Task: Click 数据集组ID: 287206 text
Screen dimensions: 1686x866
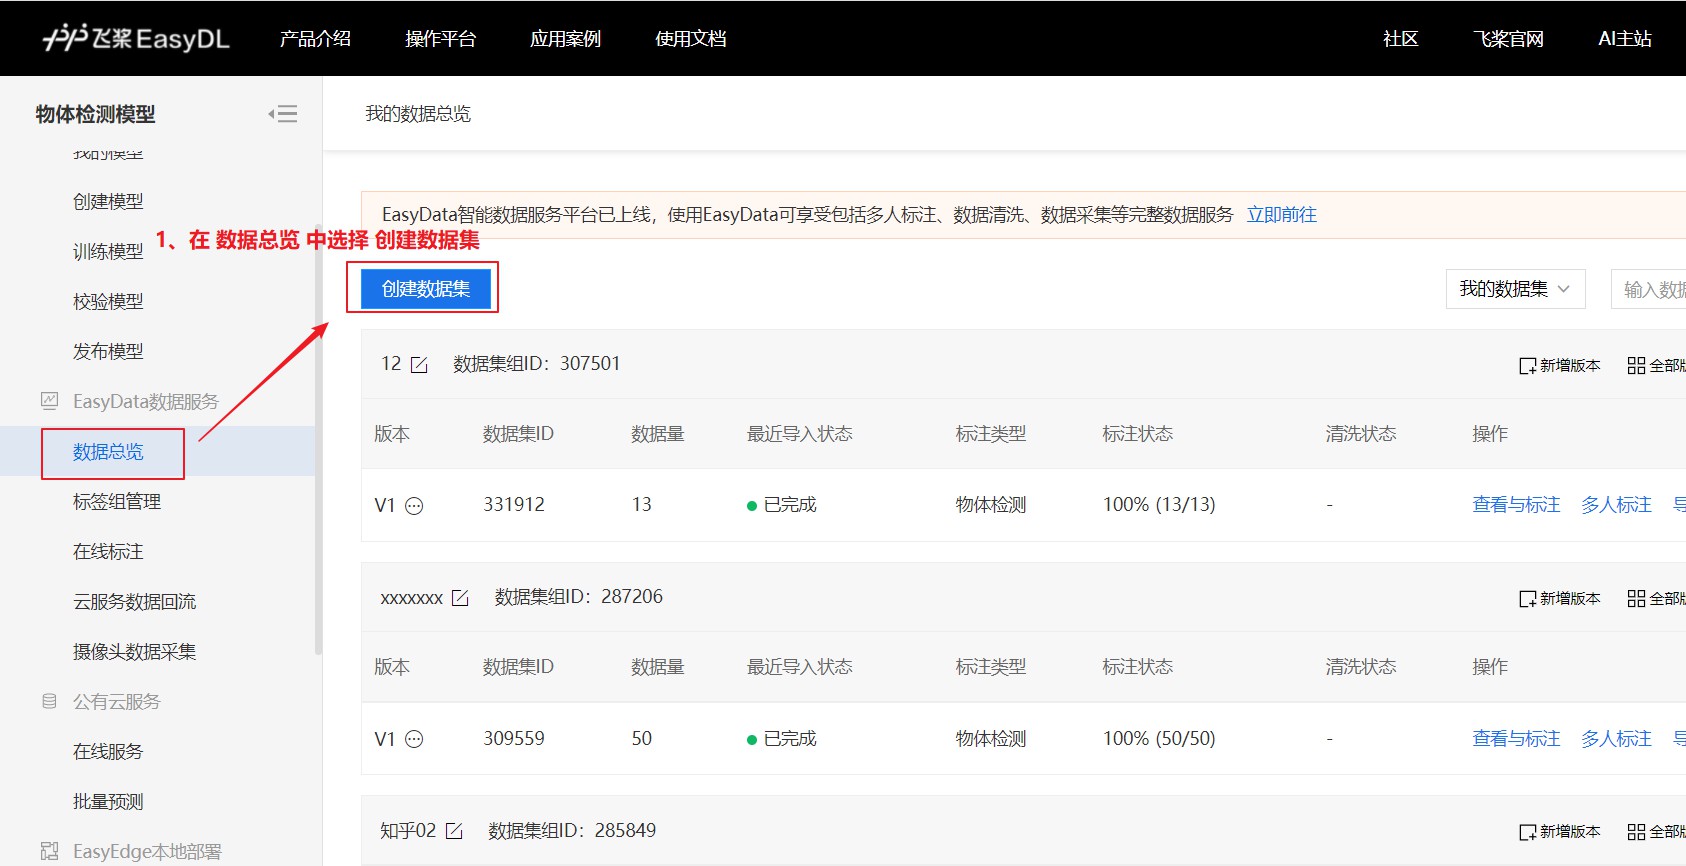Action: click(578, 597)
